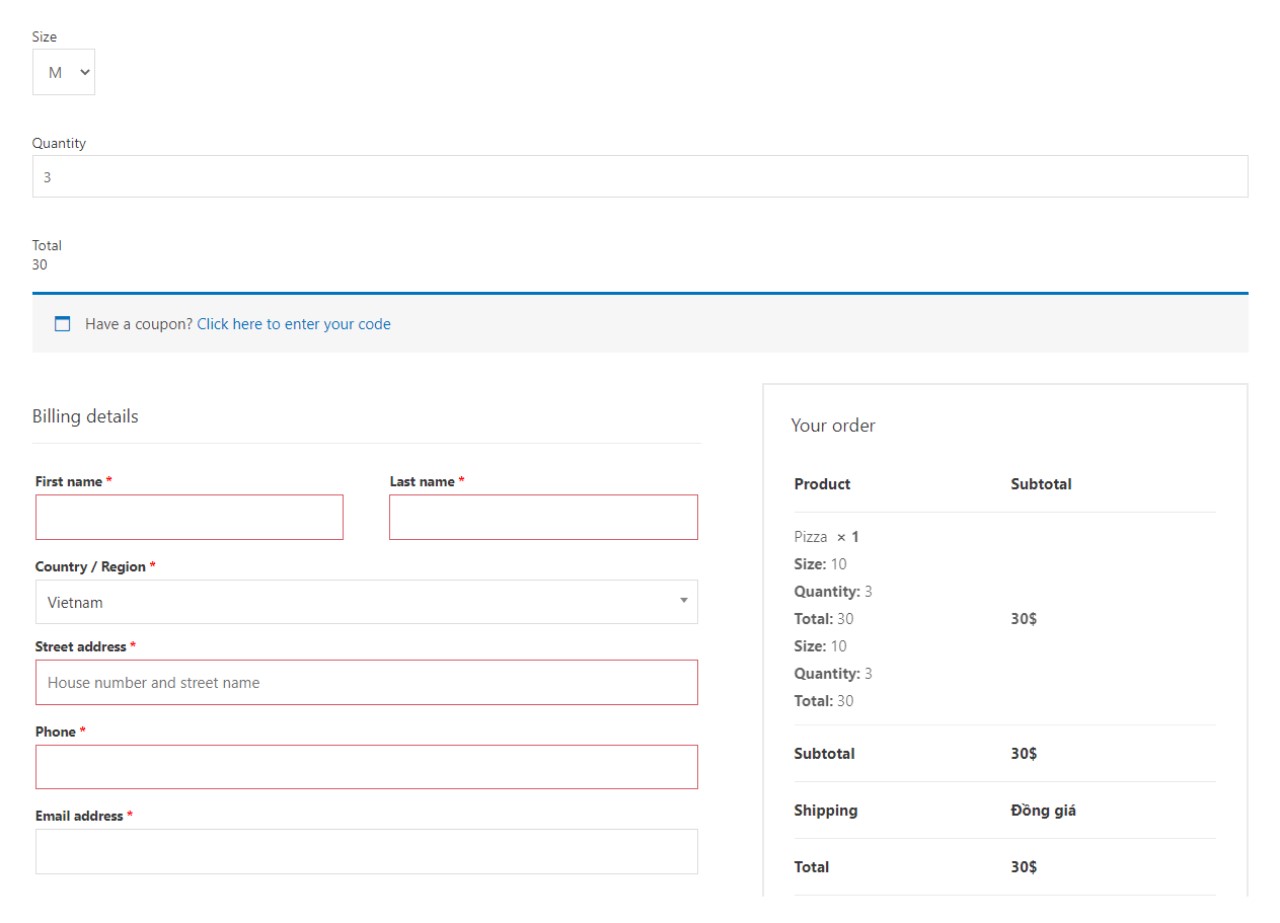Click the Email address field
This screenshot has height=923, width=1280.
(366, 851)
